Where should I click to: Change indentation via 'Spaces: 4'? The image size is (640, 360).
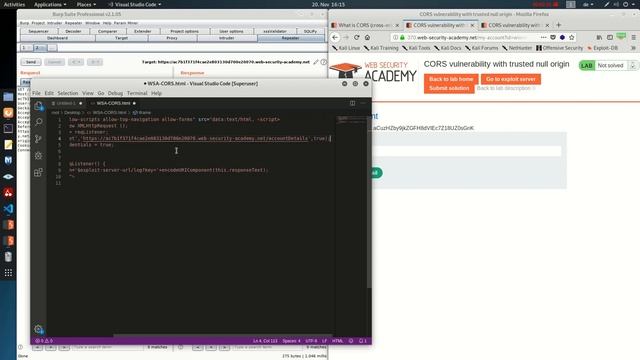tap(291, 341)
